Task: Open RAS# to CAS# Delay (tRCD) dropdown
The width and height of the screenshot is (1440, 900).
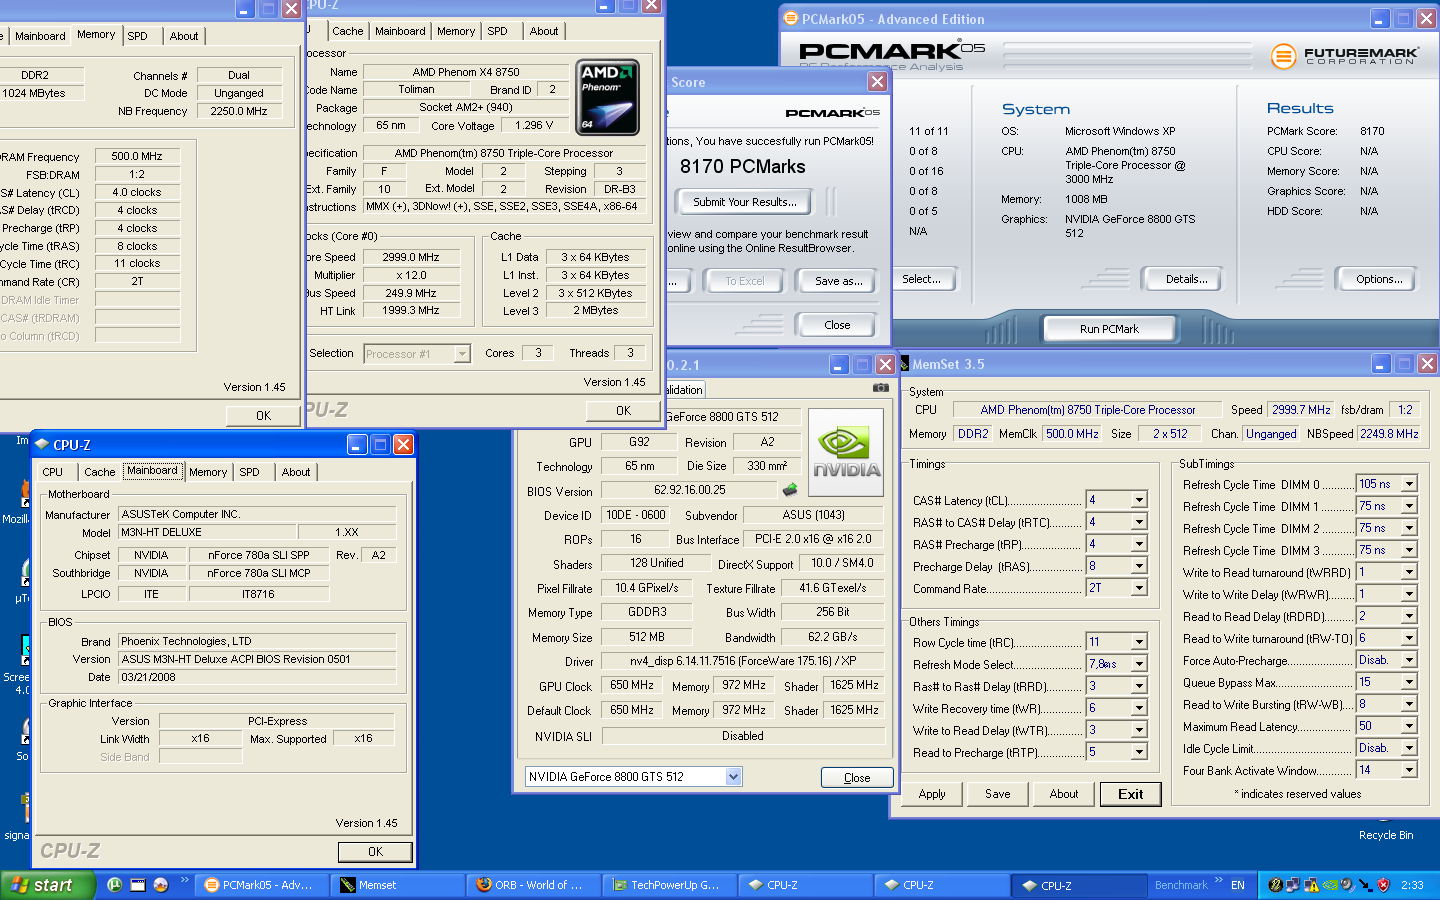Action: pyautogui.click(x=1139, y=522)
